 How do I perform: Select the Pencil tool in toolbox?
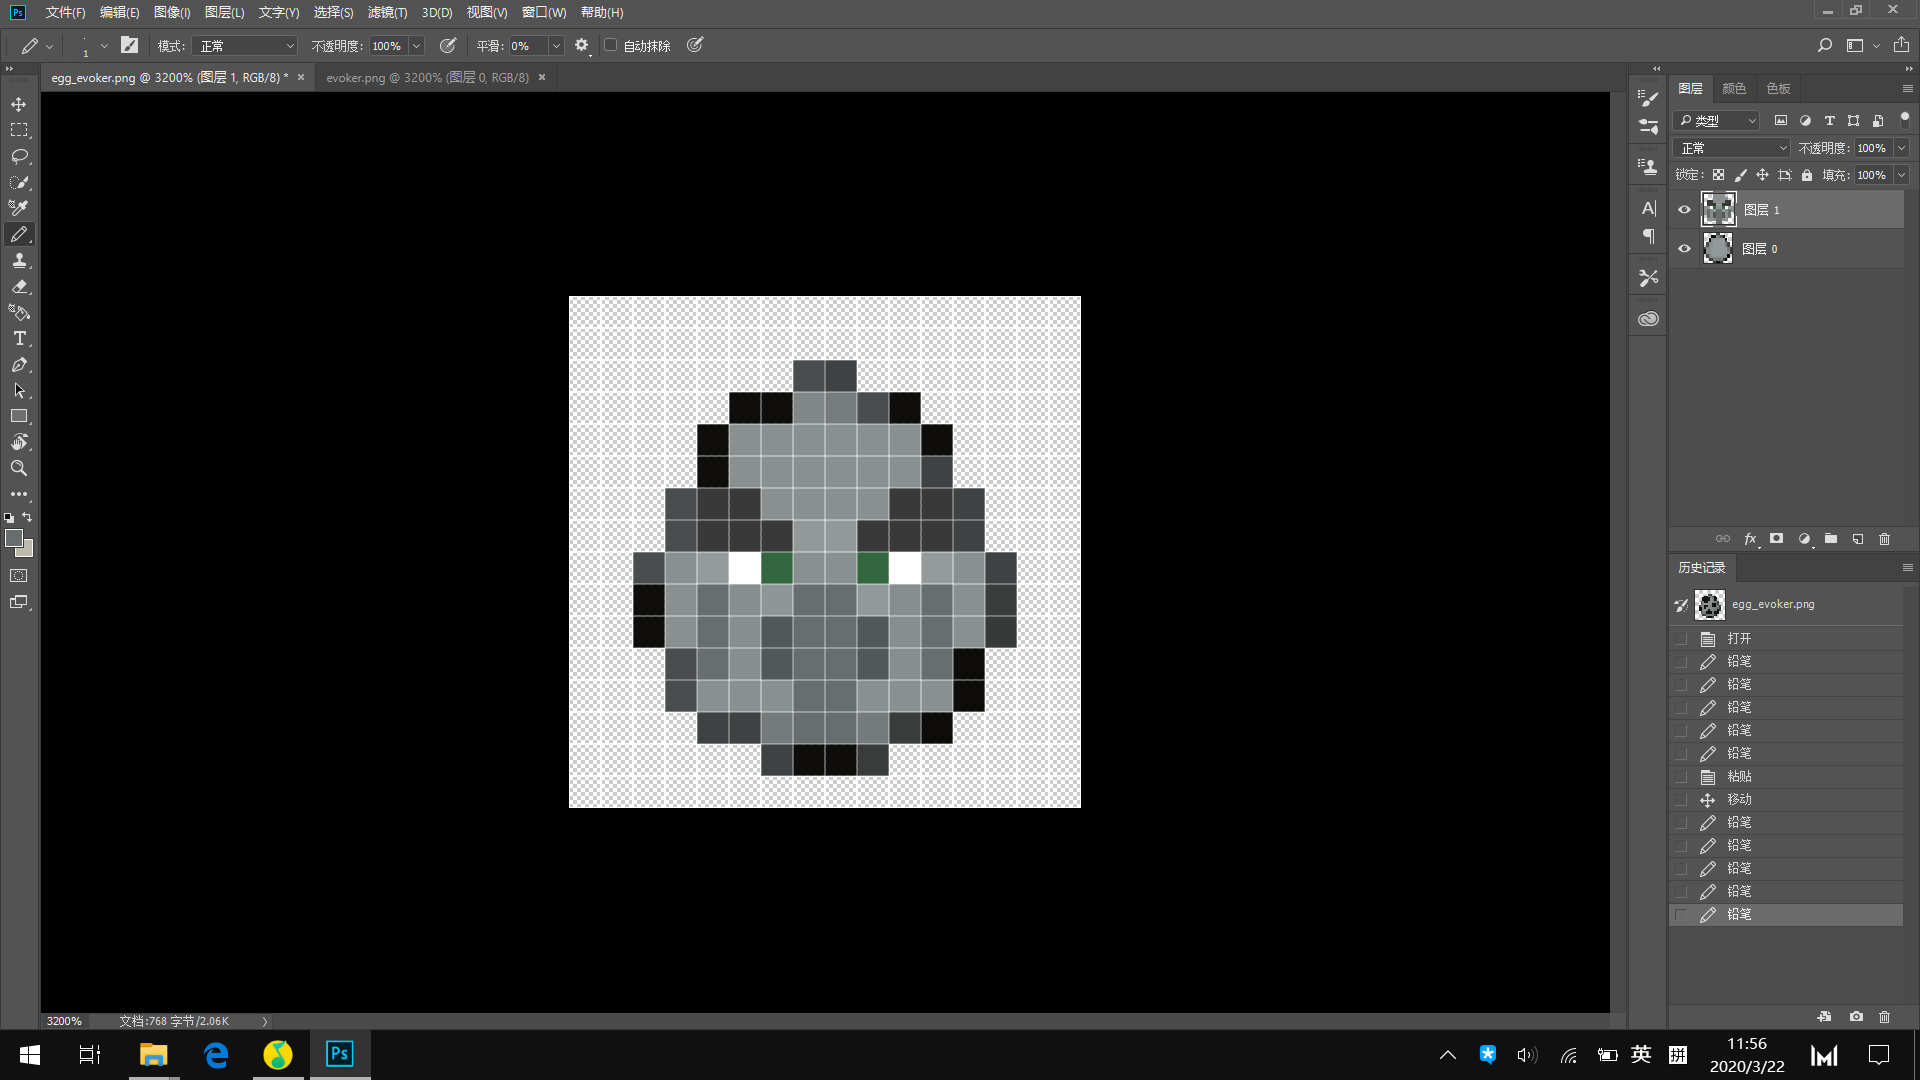pyautogui.click(x=19, y=234)
